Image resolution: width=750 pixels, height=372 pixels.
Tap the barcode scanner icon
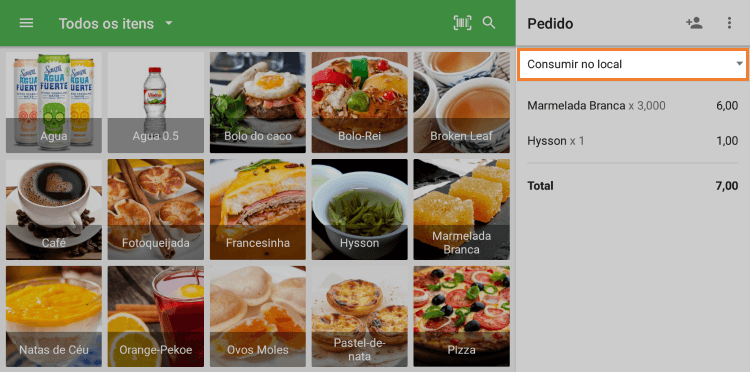click(462, 23)
